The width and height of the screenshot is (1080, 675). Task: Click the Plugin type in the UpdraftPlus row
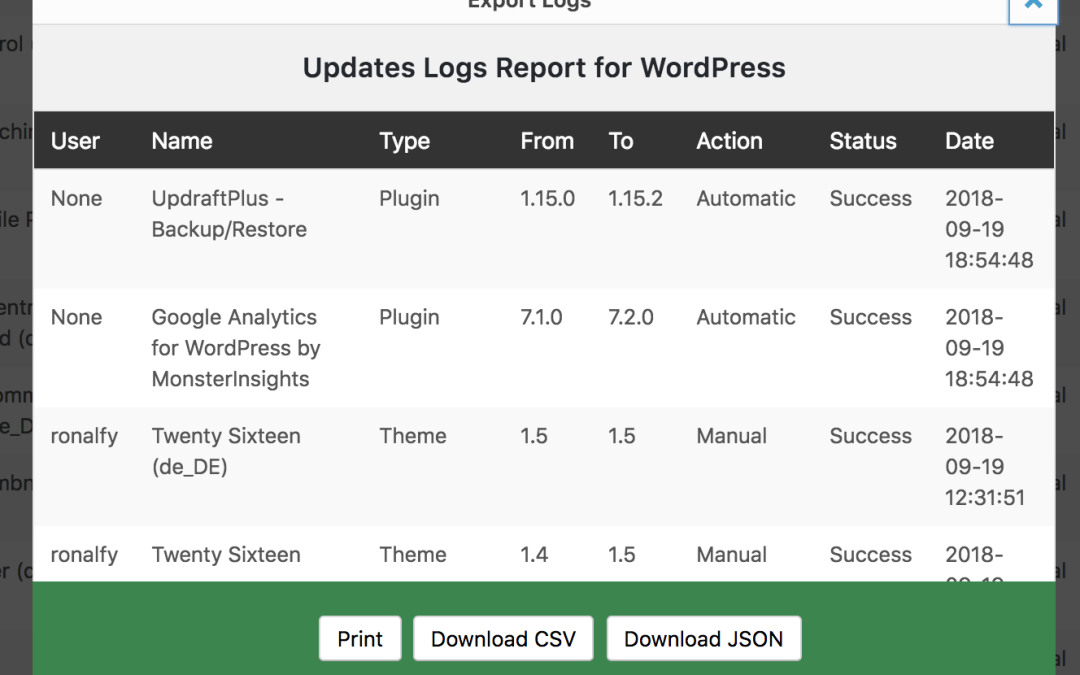click(409, 198)
